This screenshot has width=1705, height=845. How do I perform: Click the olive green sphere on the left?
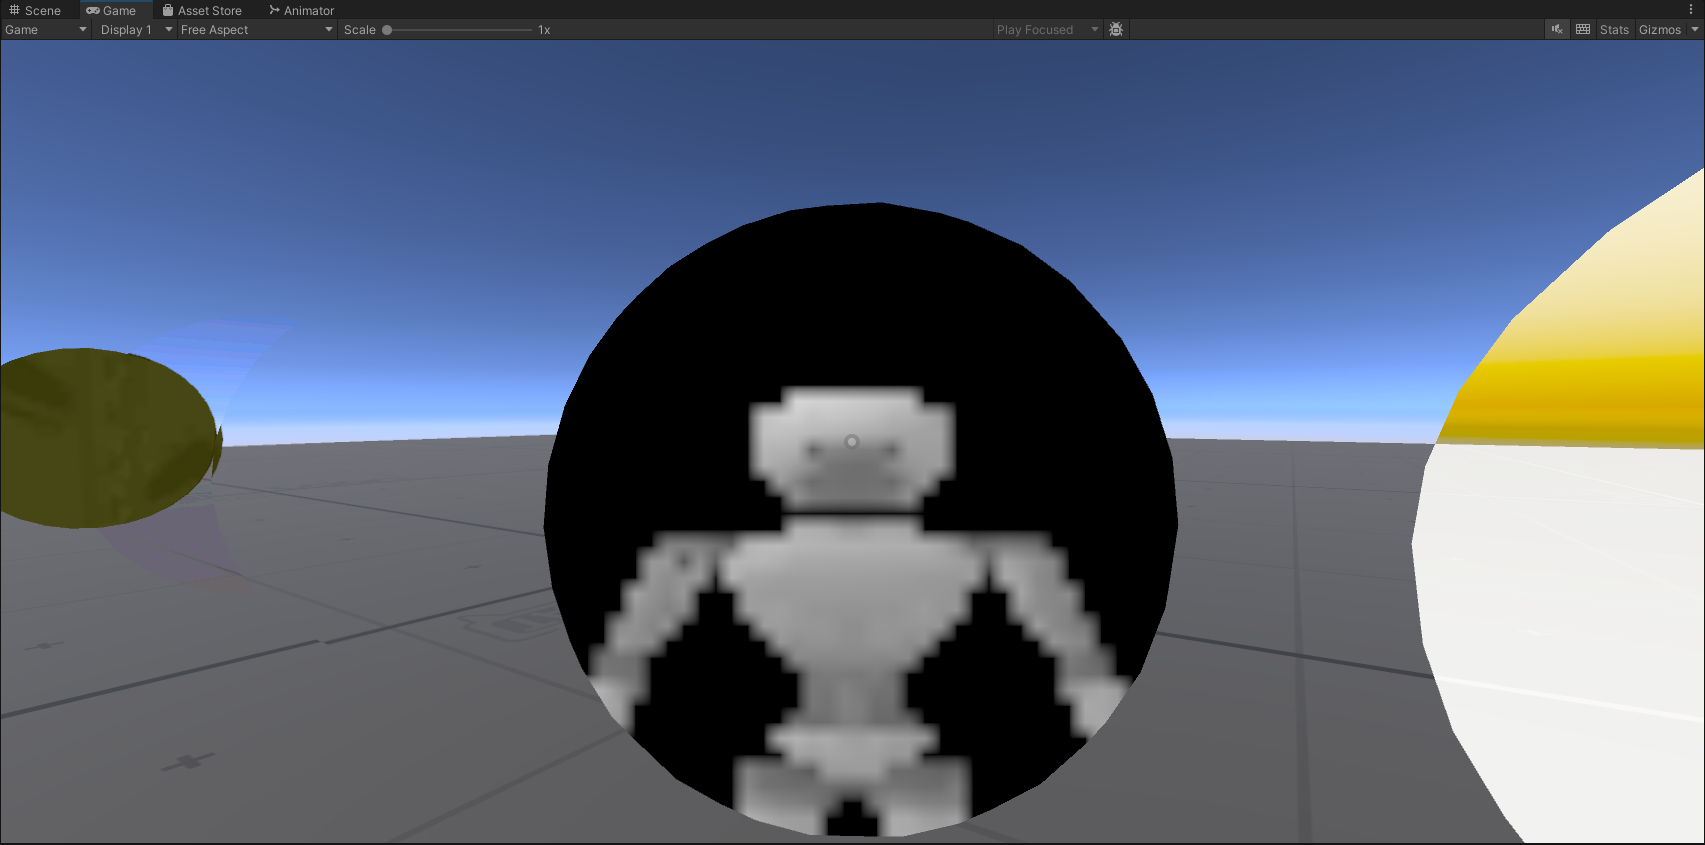coord(105,437)
